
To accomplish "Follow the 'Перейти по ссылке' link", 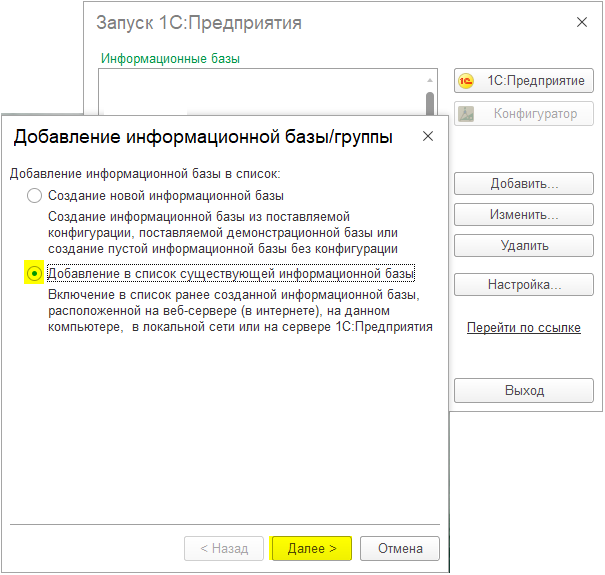I will (x=523, y=328).
